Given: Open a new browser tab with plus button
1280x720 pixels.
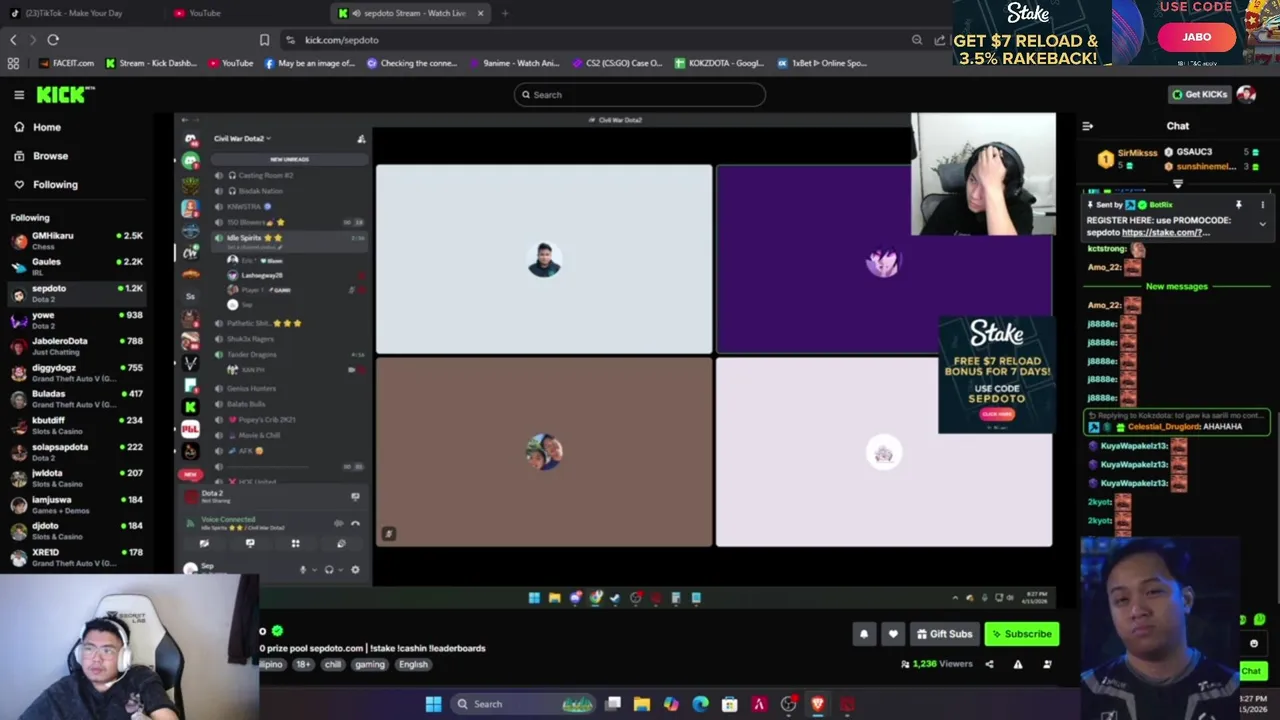Looking at the screenshot, I should pyautogui.click(x=505, y=13).
